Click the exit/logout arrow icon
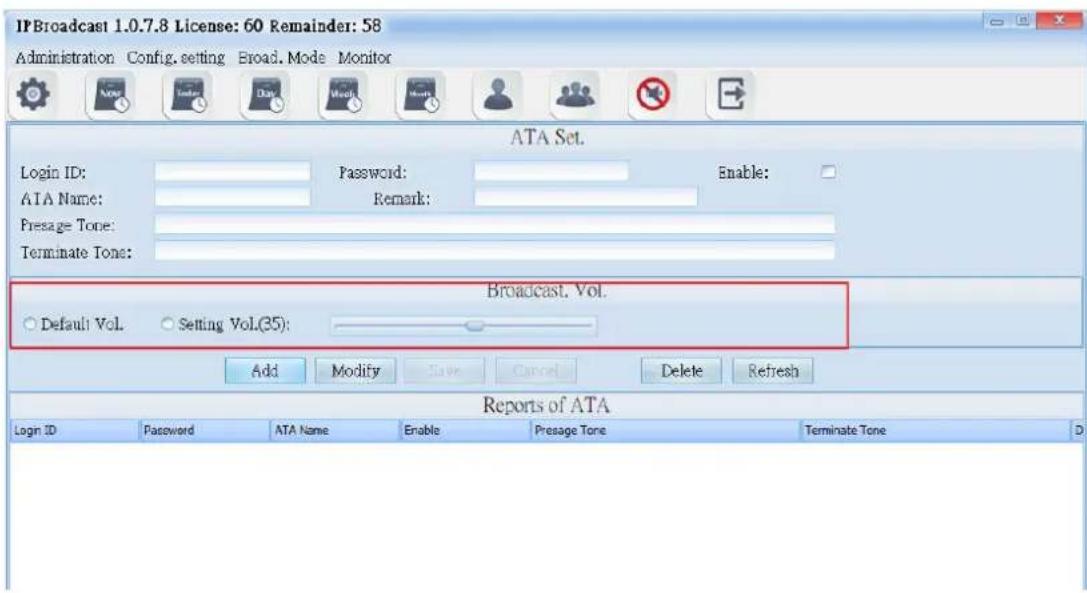1087x593 pixels. coord(731,94)
